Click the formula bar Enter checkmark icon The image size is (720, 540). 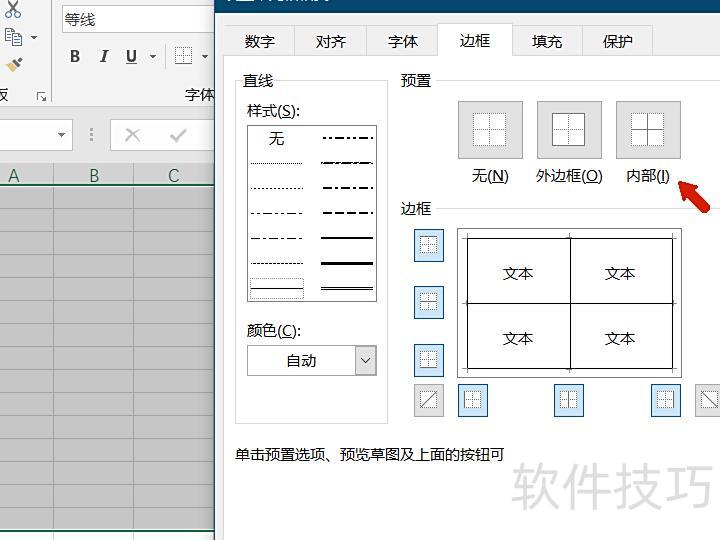[x=178, y=135]
